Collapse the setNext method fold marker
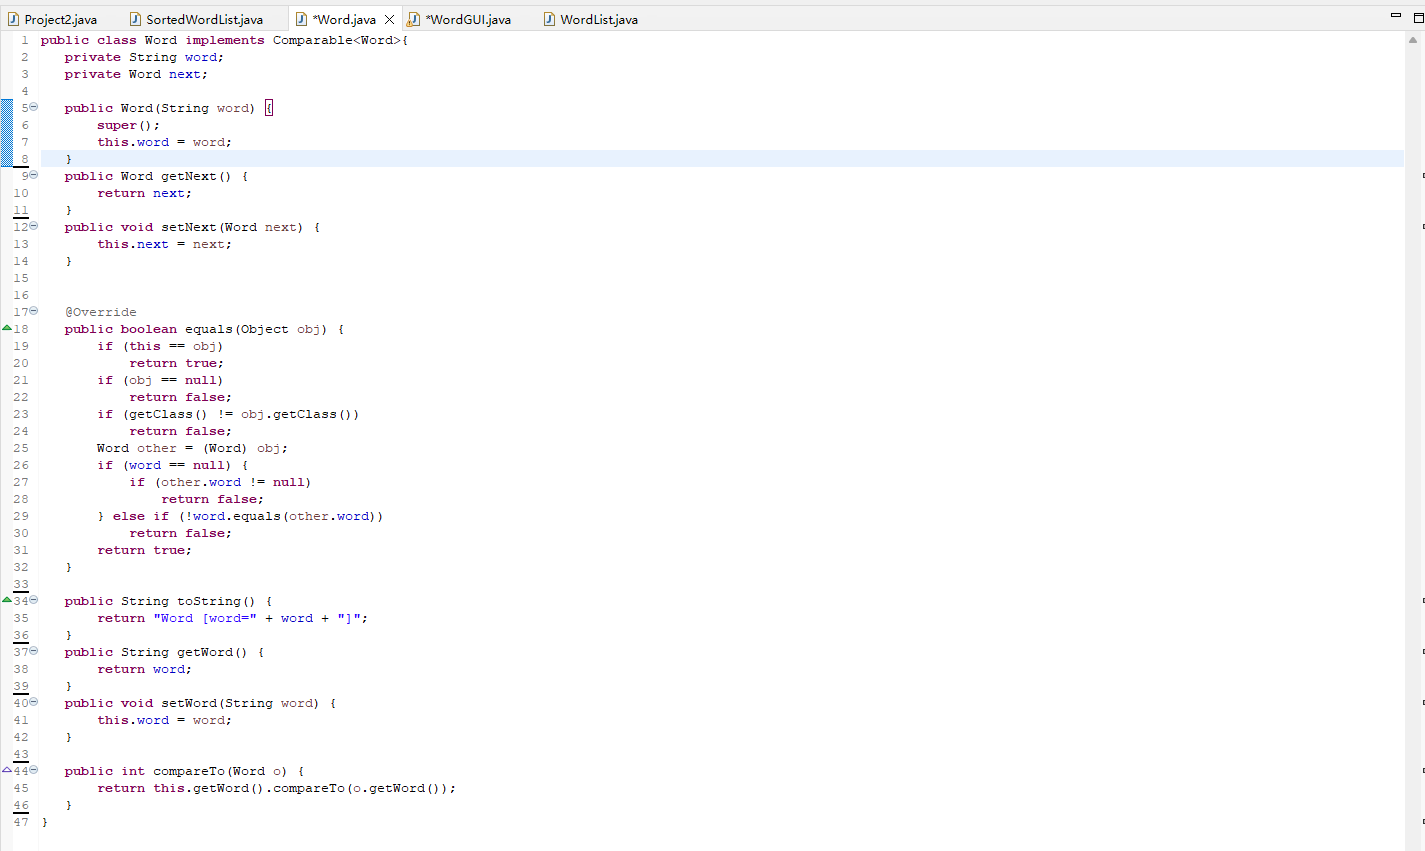1425x851 pixels. pyautogui.click(x=32, y=226)
